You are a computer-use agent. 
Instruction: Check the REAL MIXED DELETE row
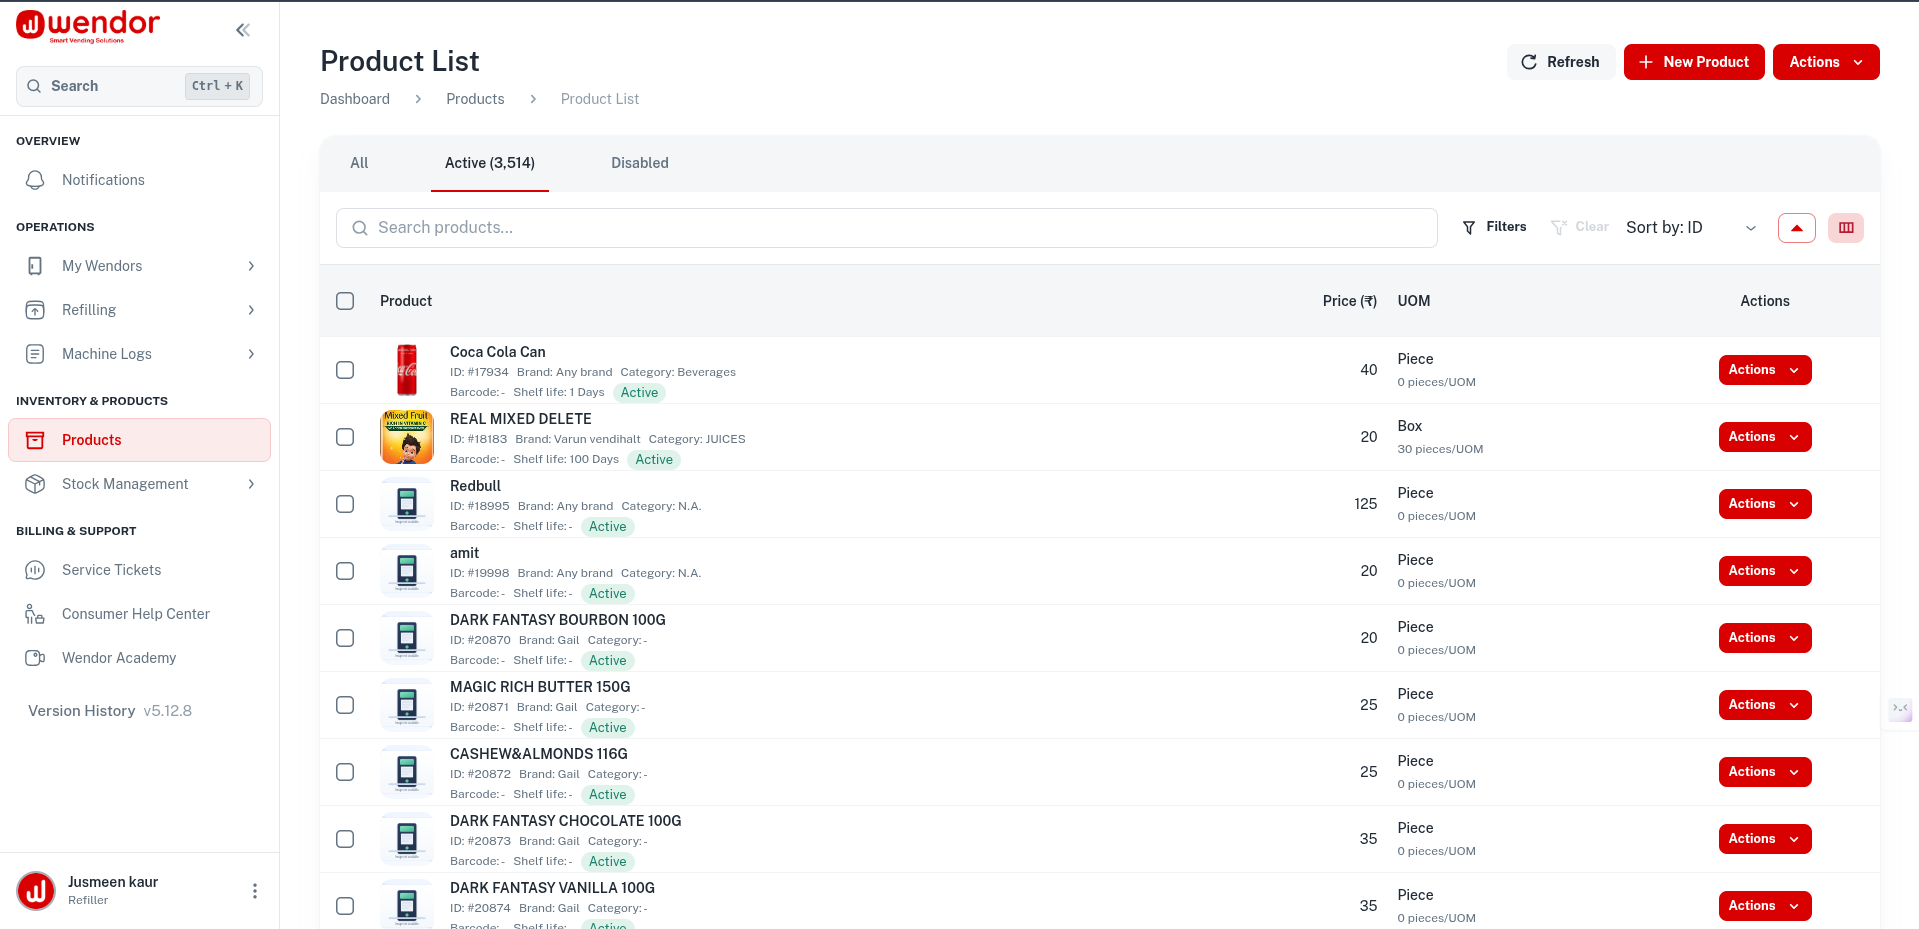(345, 437)
